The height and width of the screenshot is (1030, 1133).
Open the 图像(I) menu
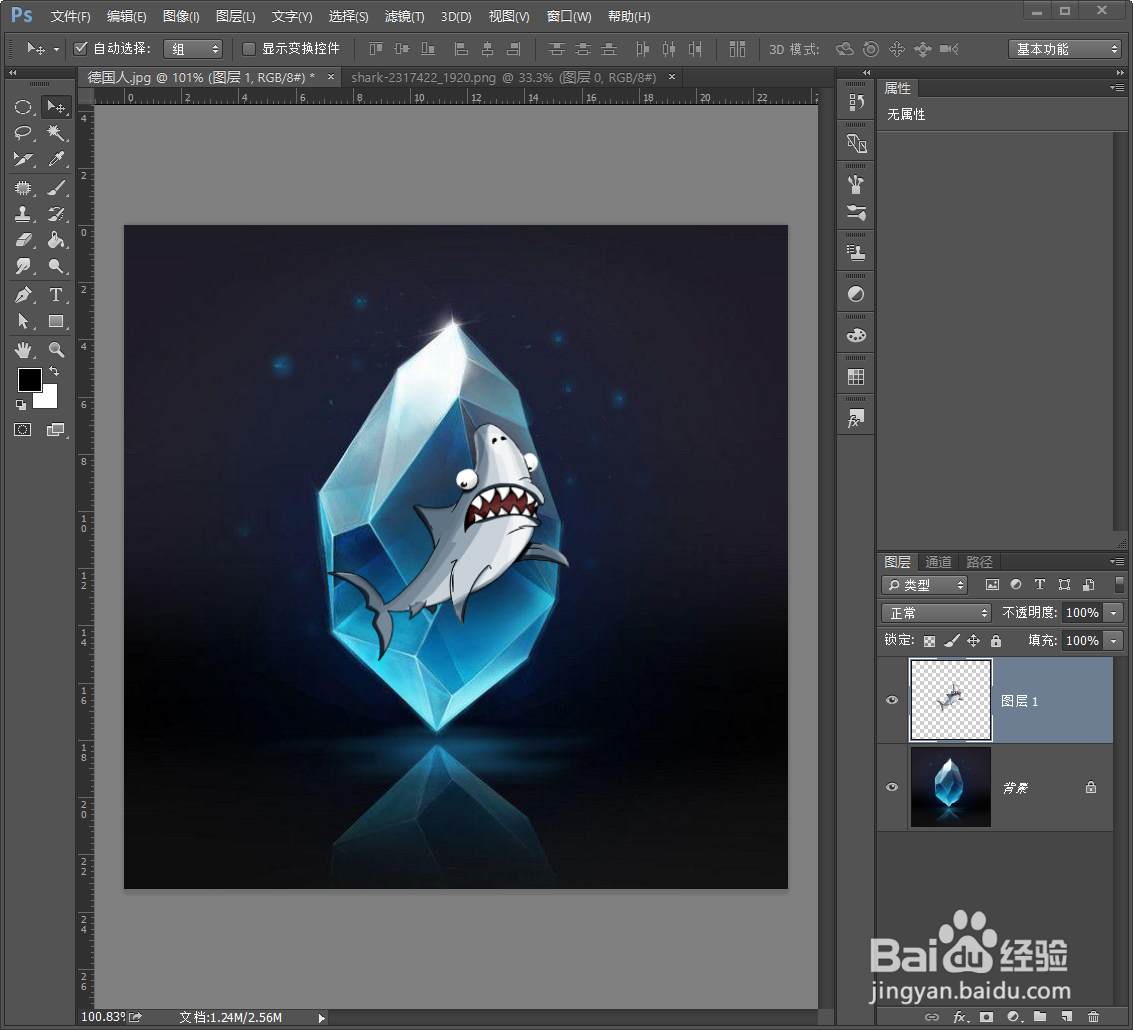pos(181,16)
